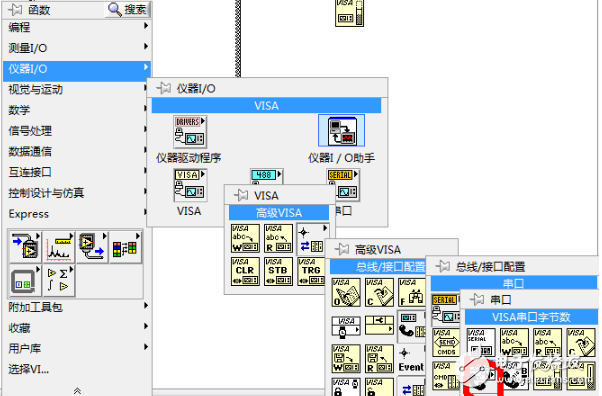Image resolution: width=602 pixels, height=396 pixels.
Task: Open the Express Signal Manipulation colored-grid icon
Action: click(x=125, y=247)
